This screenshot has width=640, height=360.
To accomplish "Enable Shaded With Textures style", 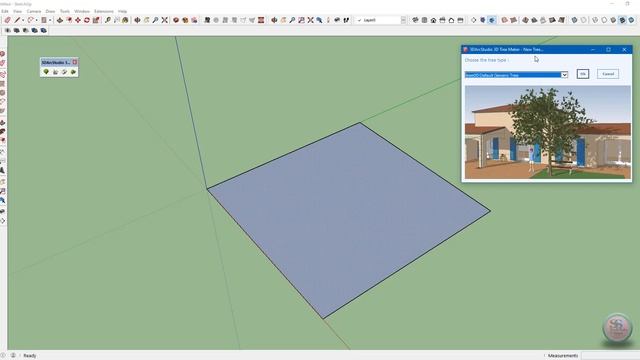I will [x=622, y=20].
